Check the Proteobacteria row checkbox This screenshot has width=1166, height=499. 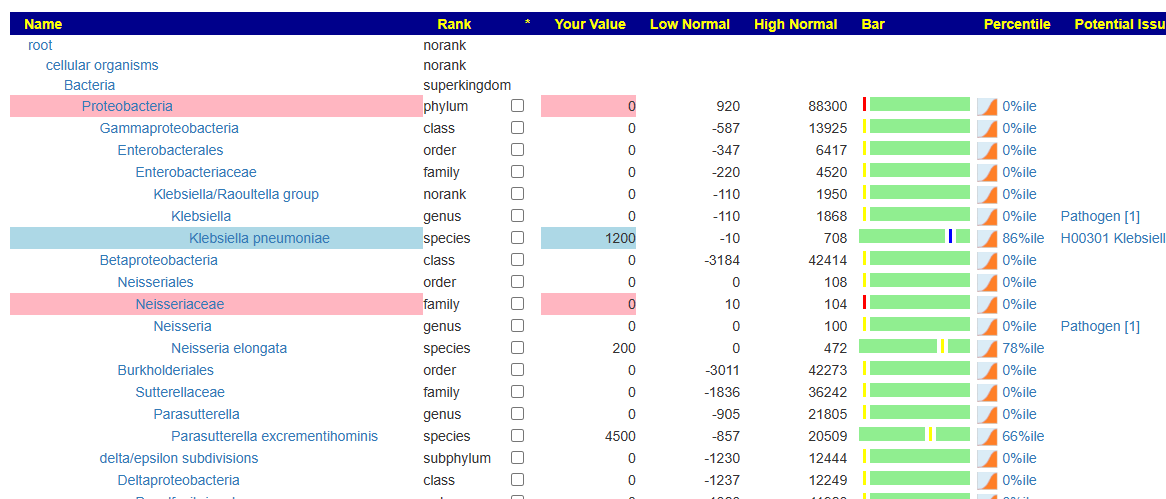click(x=518, y=106)
